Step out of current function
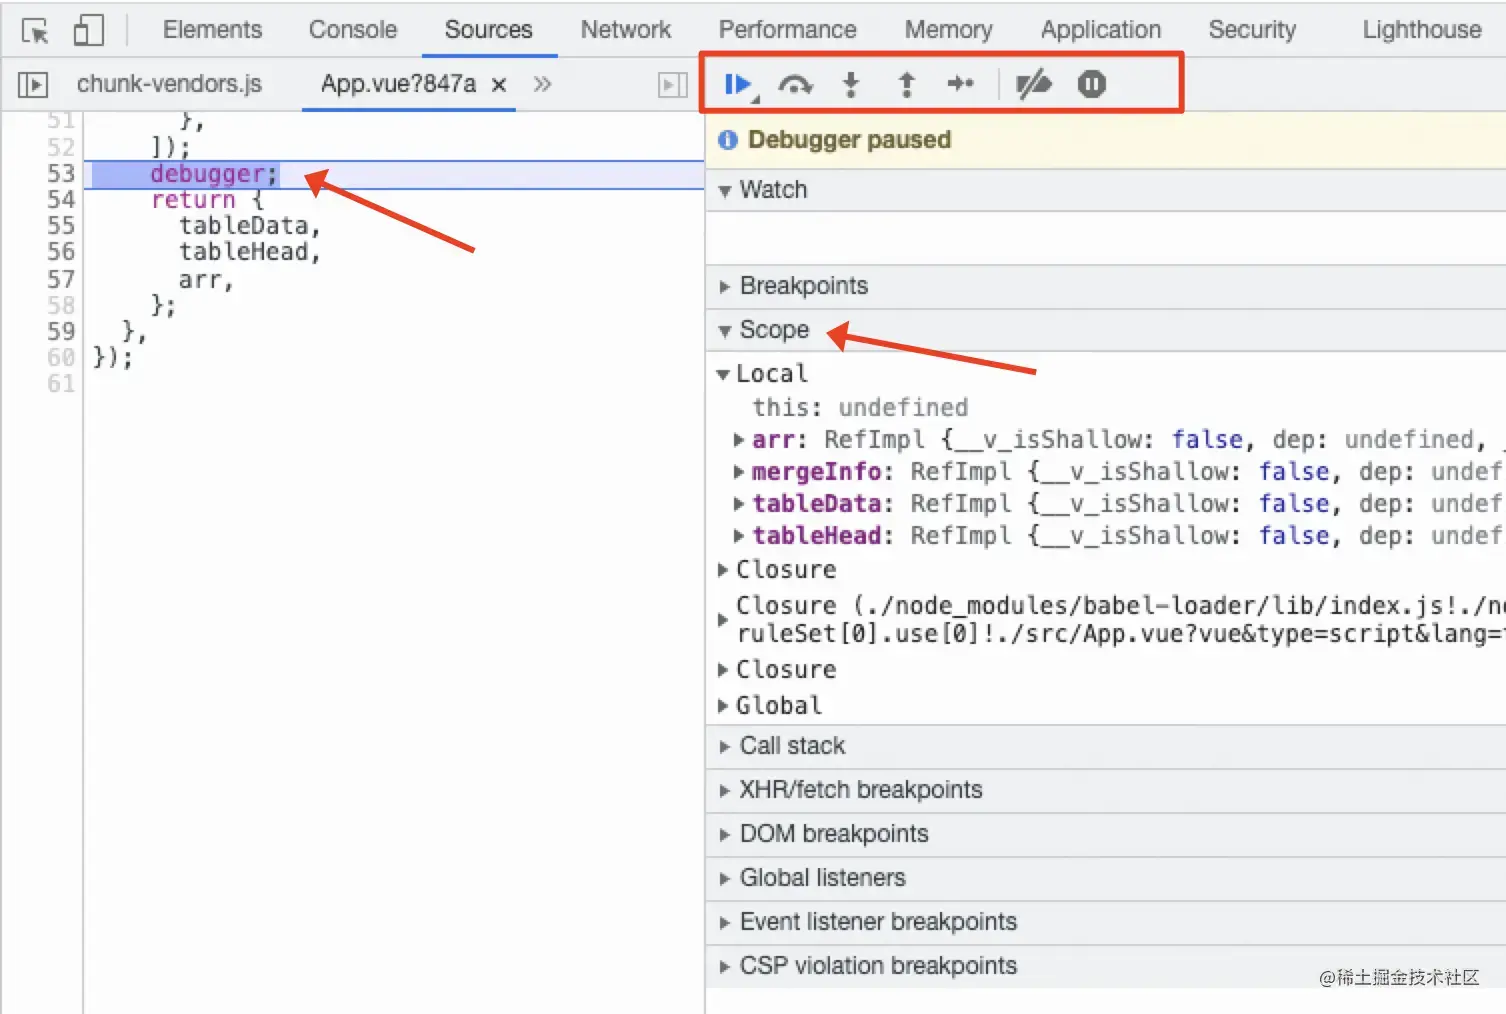Image resolution: width=1506 pixels, height=1014 pixels. pos(906,84)
